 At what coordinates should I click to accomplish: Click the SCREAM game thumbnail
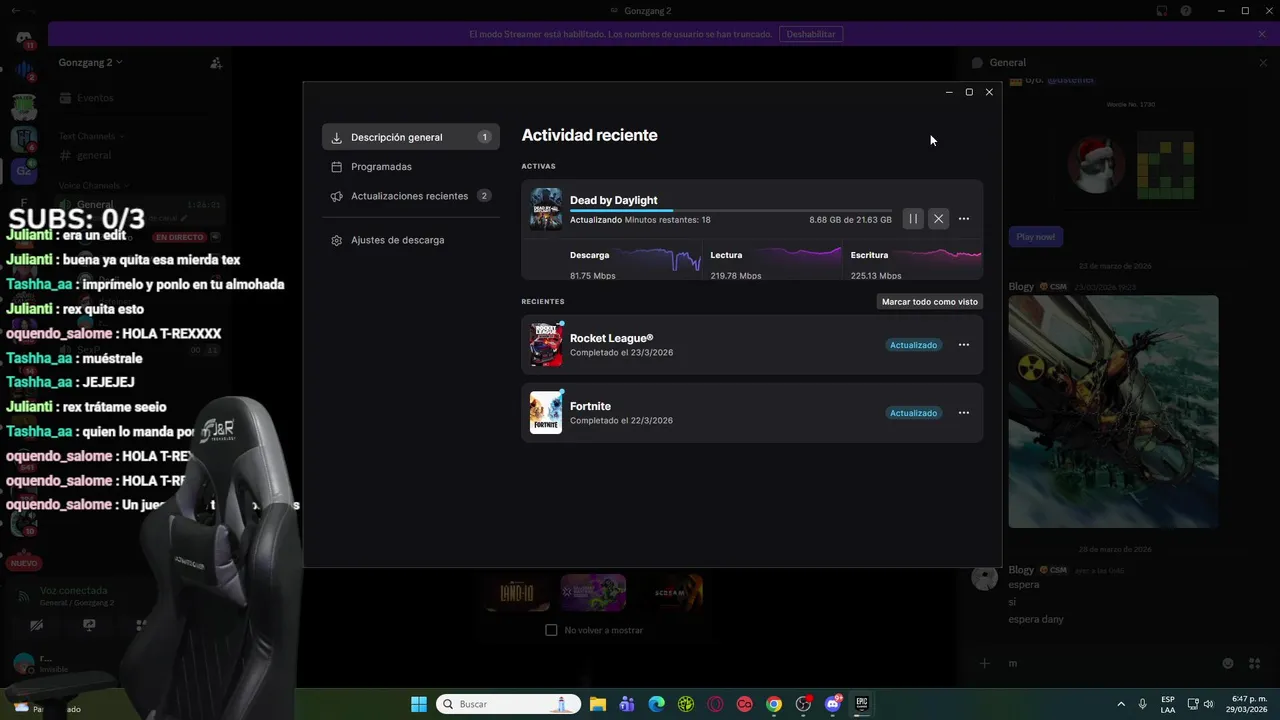[x=670, y=593]
